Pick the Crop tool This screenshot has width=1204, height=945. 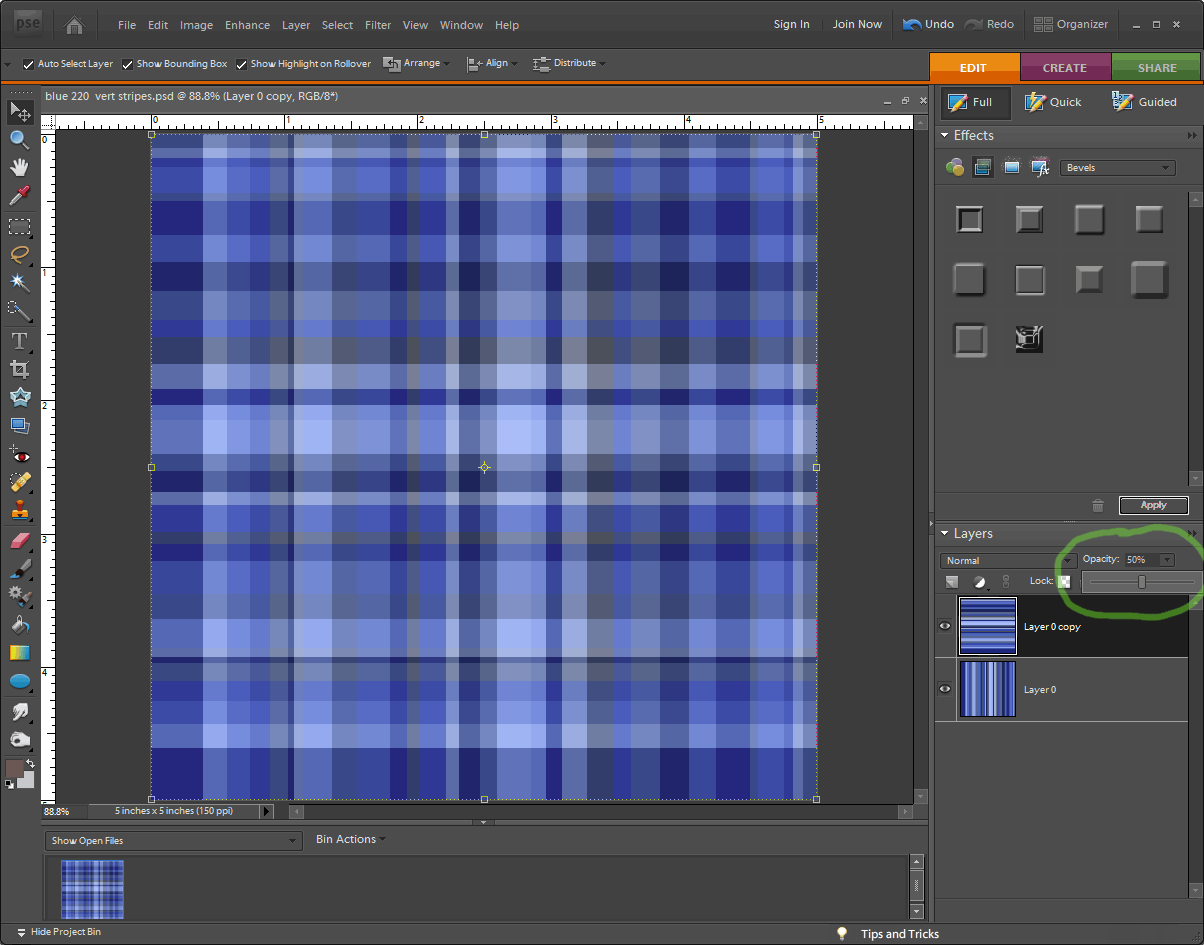point(19,369)
